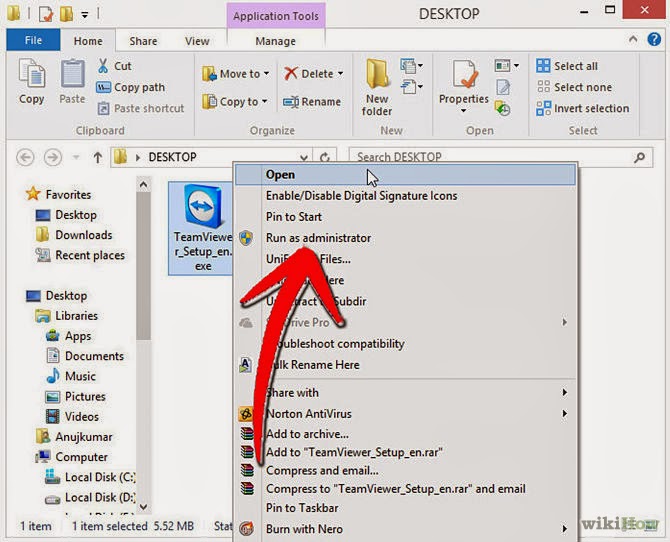Click the History icon in Open group
Viewport: 670px width, 542px height.
tap(502, 108)
